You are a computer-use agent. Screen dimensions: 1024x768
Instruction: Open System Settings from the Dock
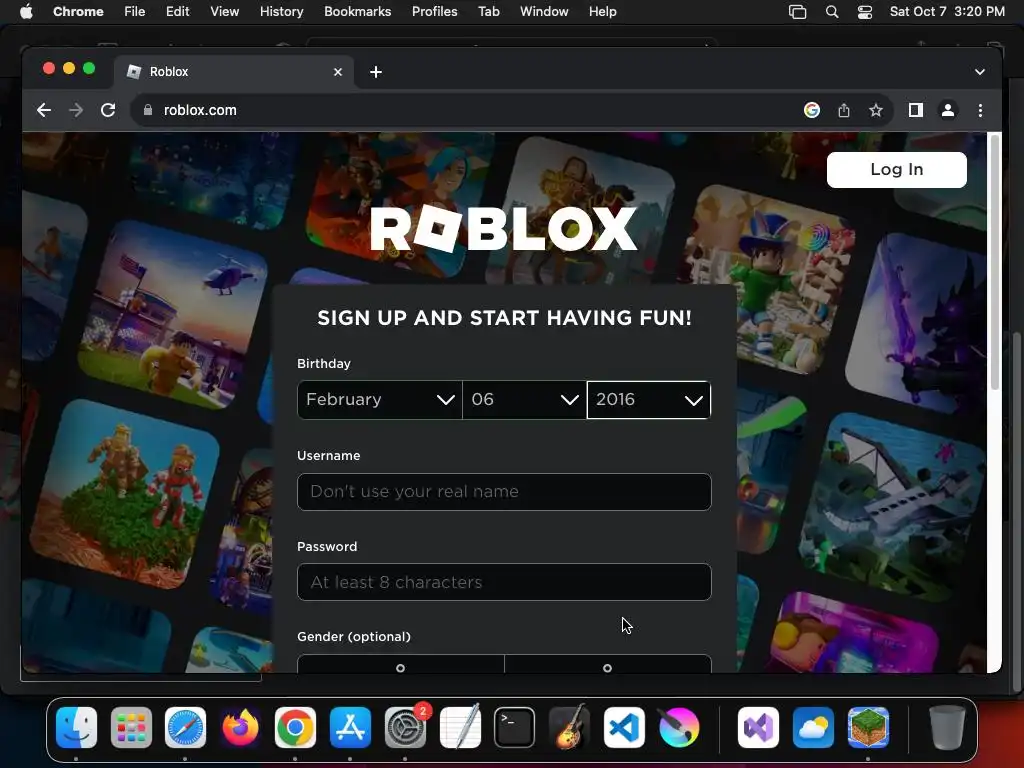[x=405, y=727]
